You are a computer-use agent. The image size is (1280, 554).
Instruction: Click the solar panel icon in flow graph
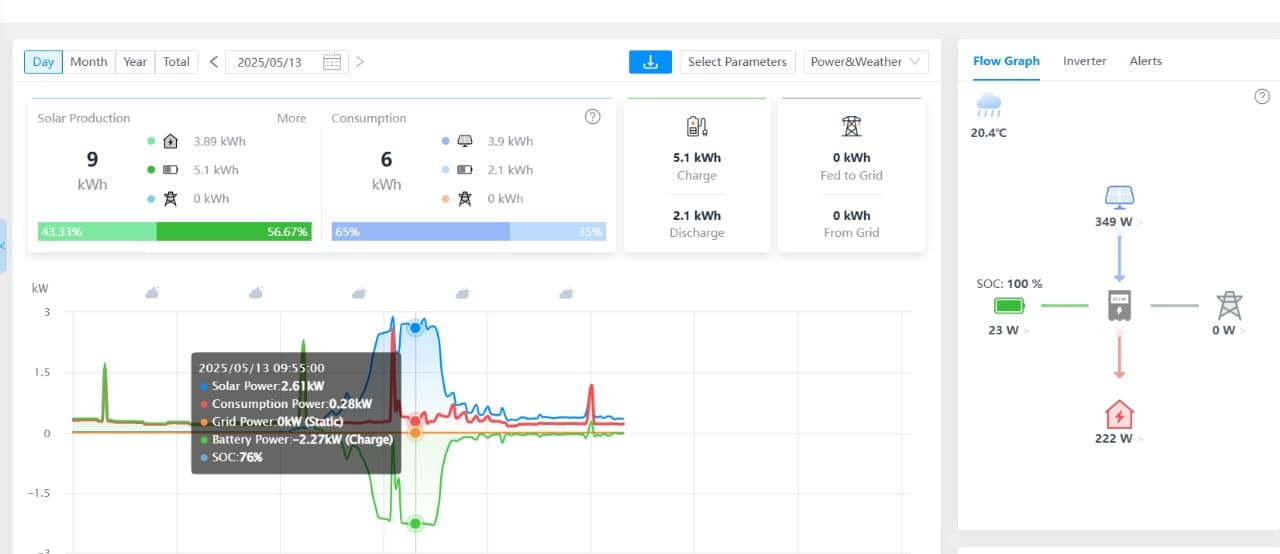pyautogui.click(x=1119, y=196)
